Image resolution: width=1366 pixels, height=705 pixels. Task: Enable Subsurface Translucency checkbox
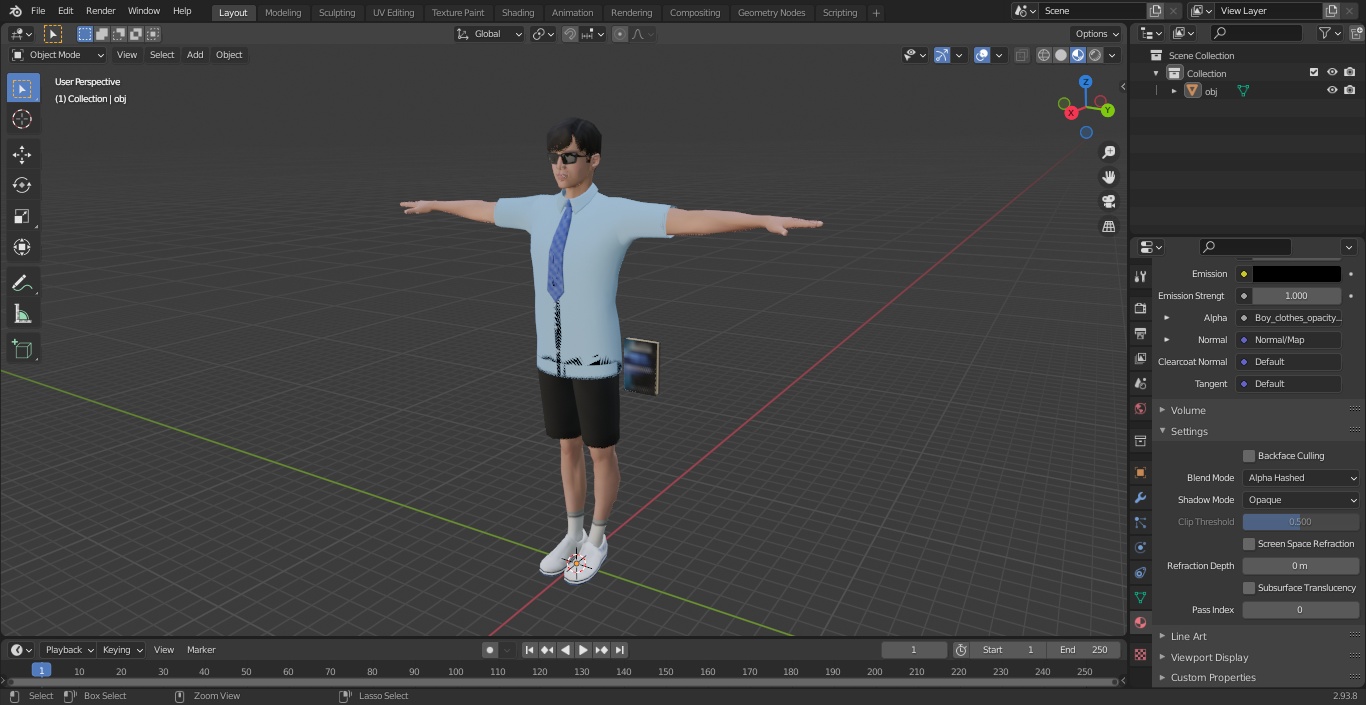tap(1249, 588)
